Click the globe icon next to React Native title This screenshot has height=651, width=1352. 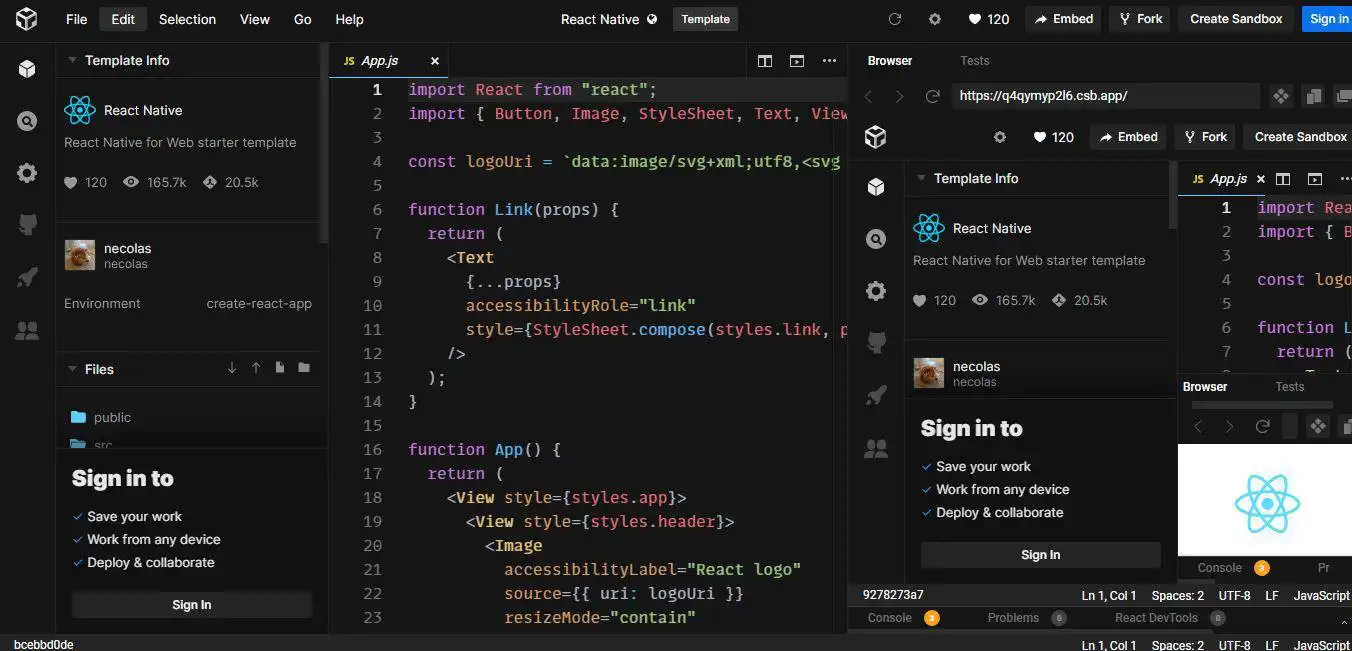pos(652,19)
